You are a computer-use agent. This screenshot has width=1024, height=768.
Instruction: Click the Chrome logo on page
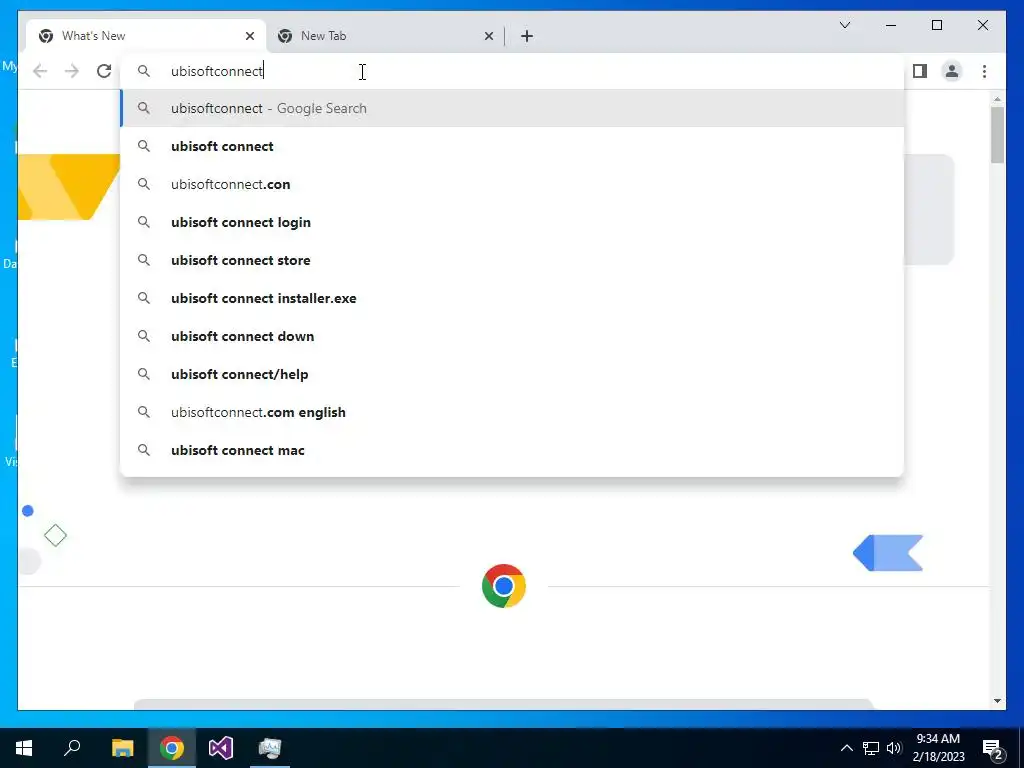coord(504,586)
